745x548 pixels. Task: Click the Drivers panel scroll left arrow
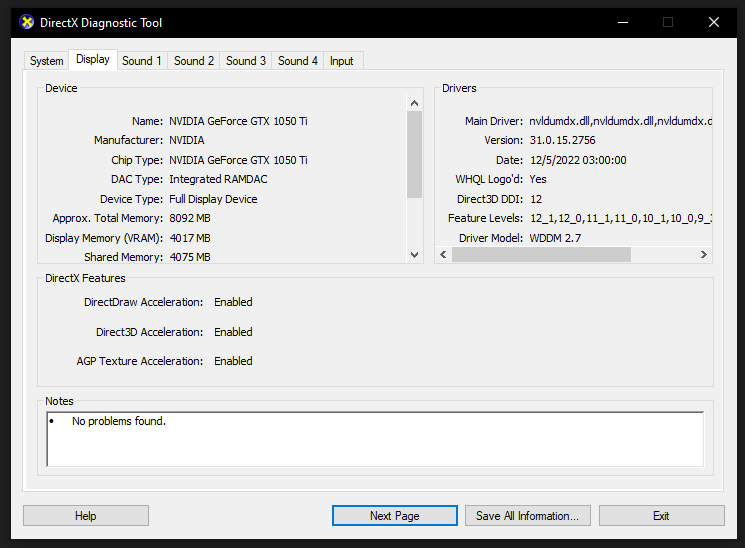click(x=445, y=255)
